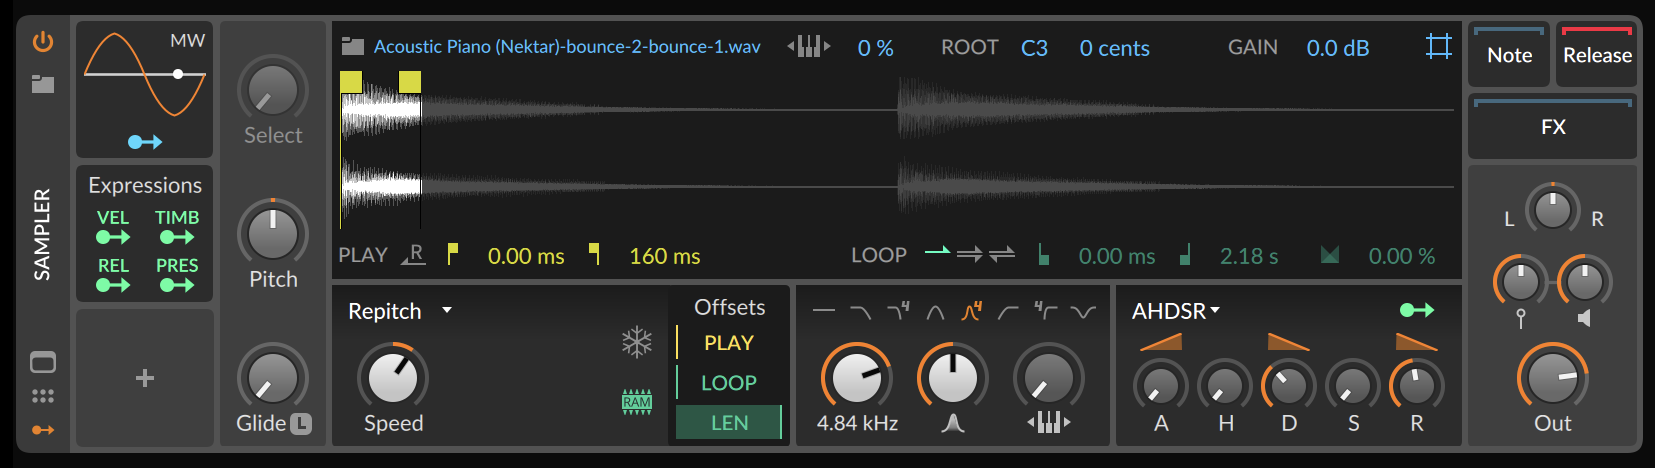Click the Glide knob
The width and height of the screenshot is (1655, 468).
click(x=272, y=378)
